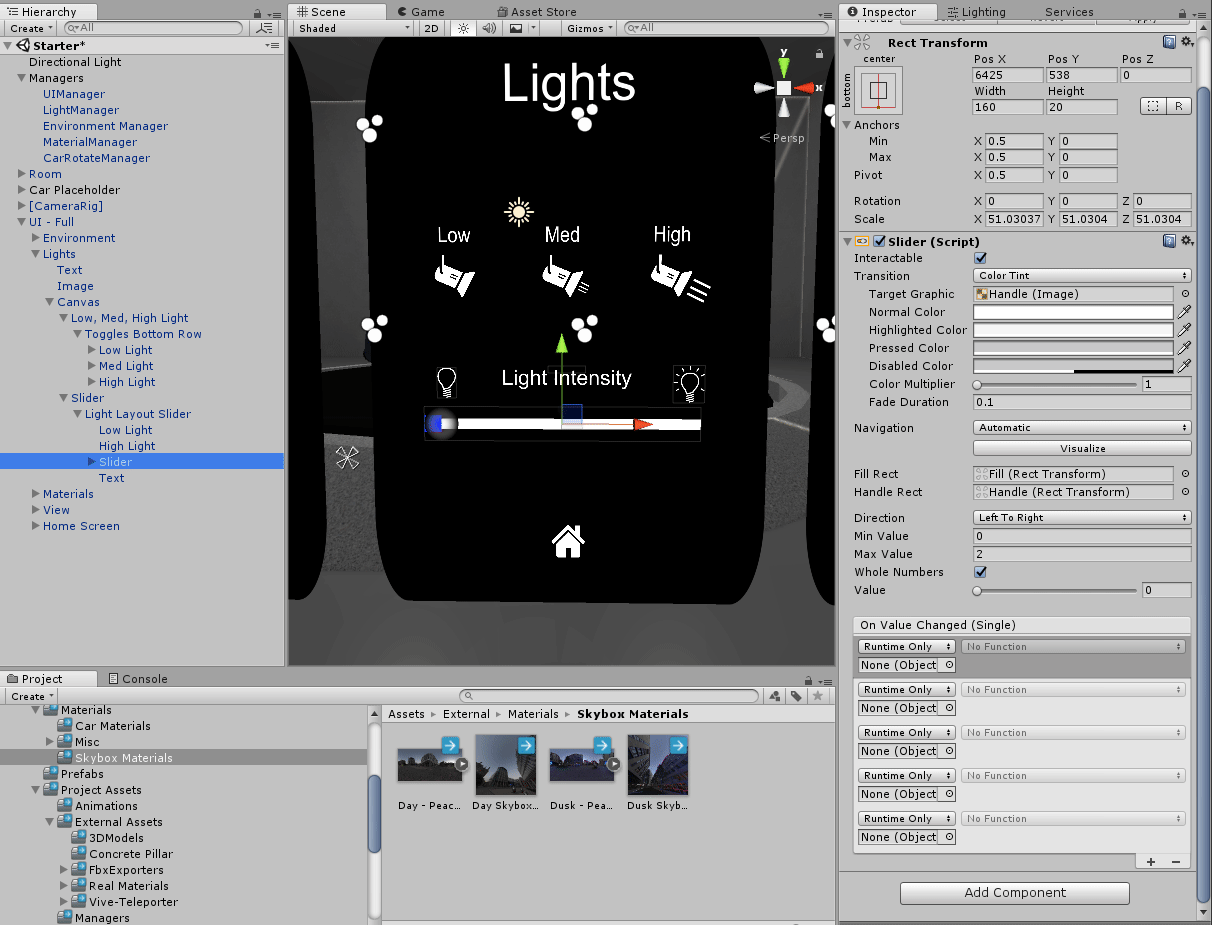Screen dimensions: 1212x925
Task: Open Slider script help reference icon
Action: point(1169,241)
